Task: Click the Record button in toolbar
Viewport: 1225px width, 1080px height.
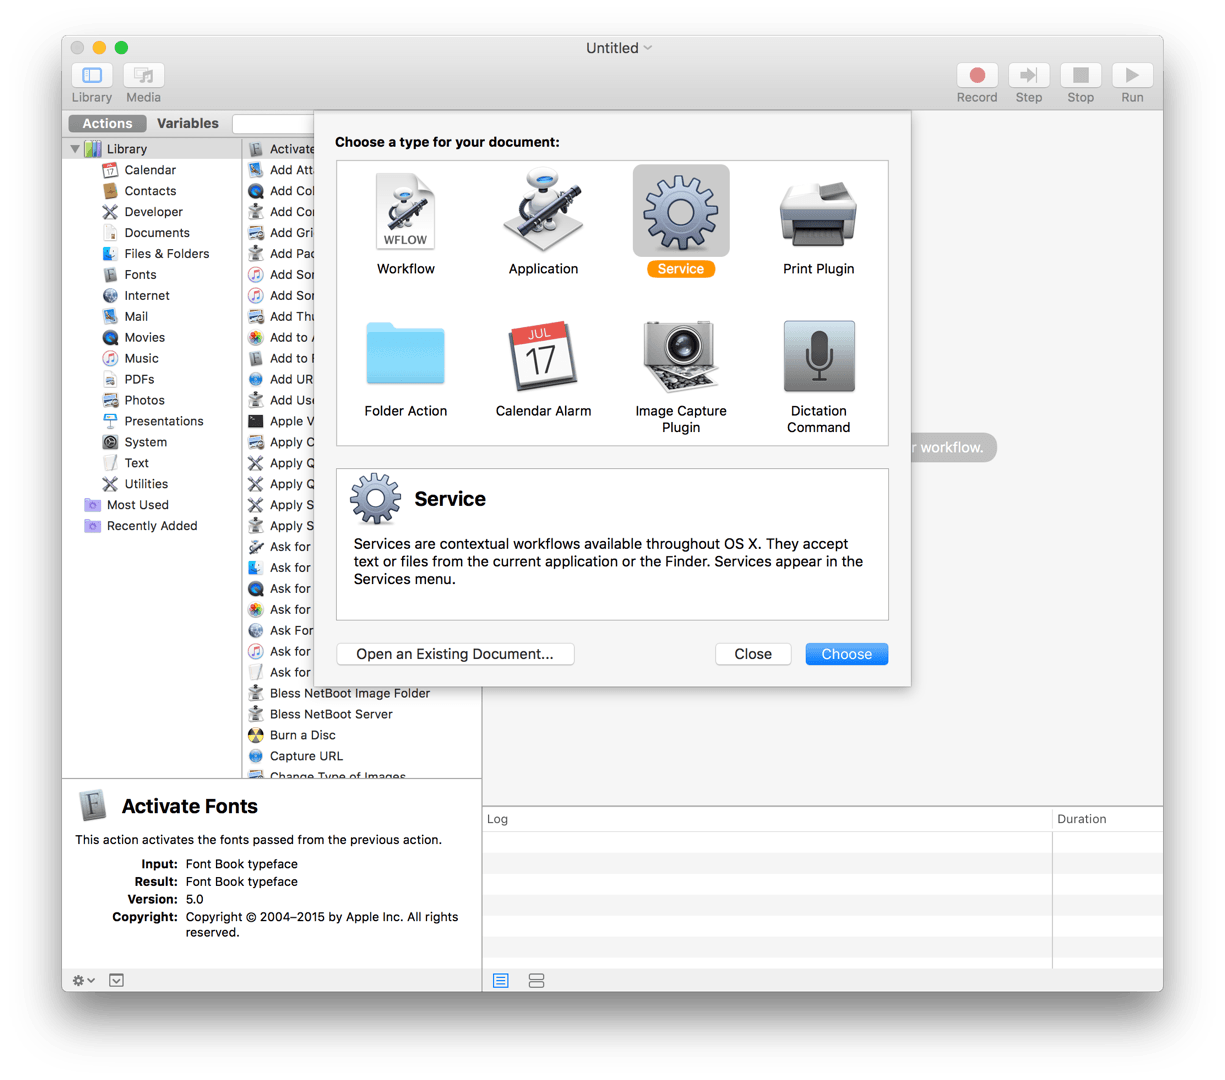Action: coord(977,76)
